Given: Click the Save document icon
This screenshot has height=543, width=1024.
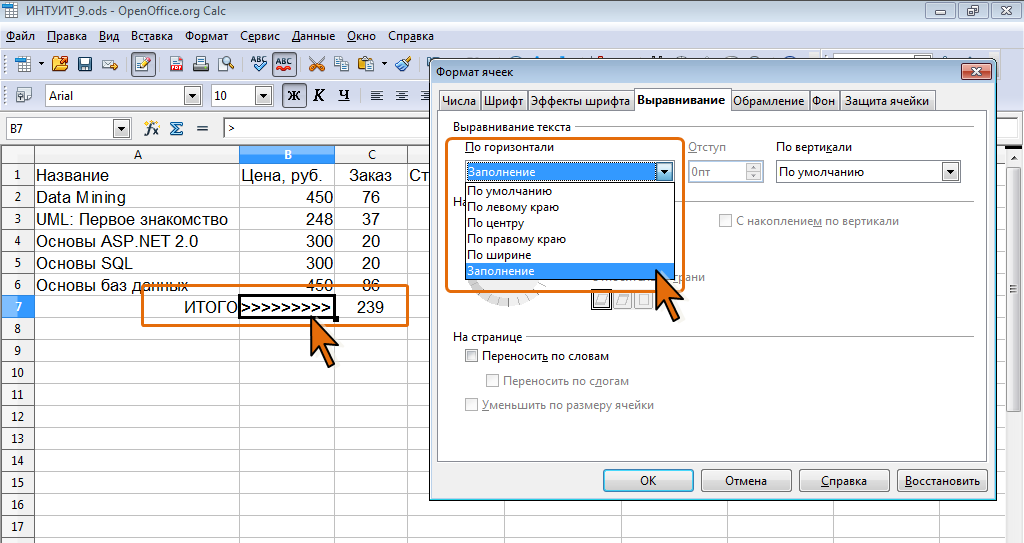Looking at the screenshot, I should click(85, 64).
